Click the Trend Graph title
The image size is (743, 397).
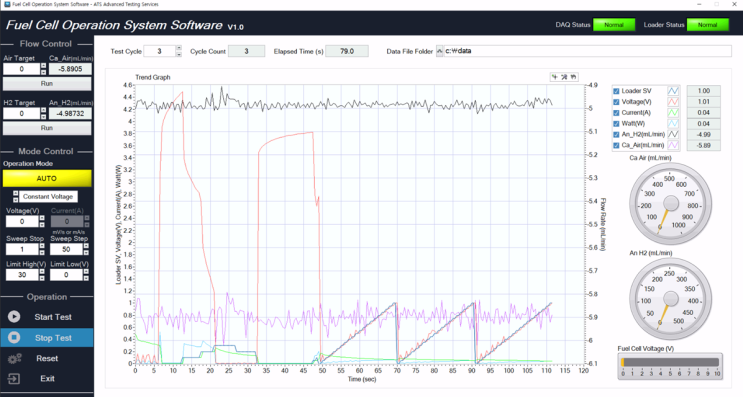coord(153,77)
